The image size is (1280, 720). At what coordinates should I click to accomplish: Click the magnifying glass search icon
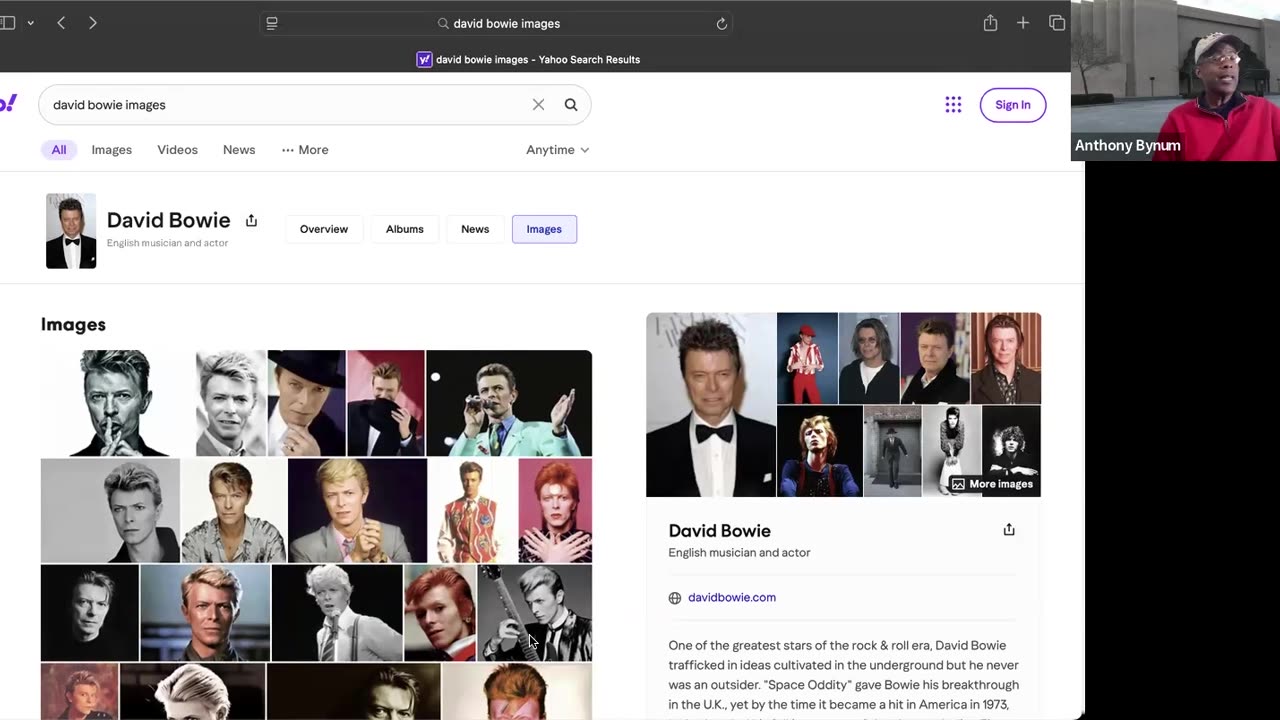(x=571, y=105)
